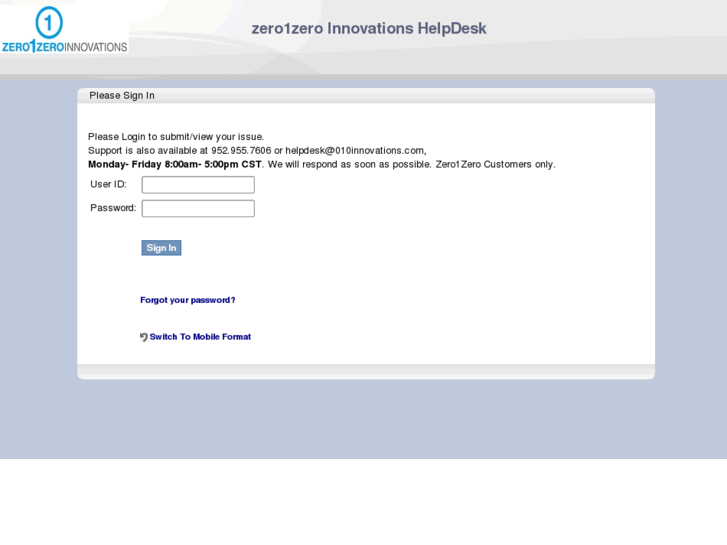This screenshot has height=545, width=727.
Task: Click the Zero1Zero Innovations logo
Action: pos(64,29)
